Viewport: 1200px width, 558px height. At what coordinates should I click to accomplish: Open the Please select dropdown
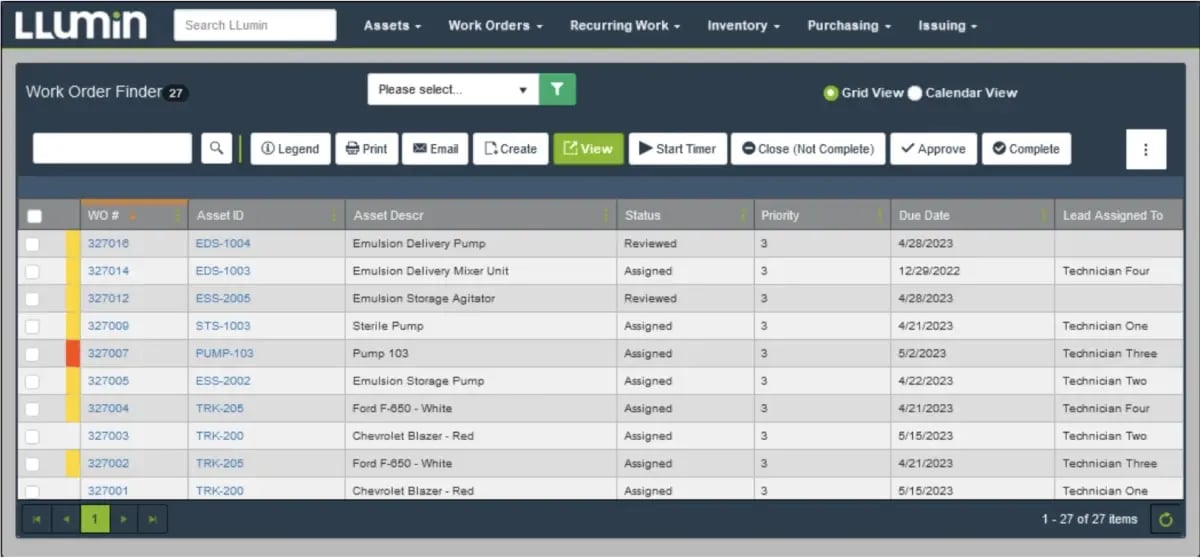pyautogui.click(x=453, y=89)
